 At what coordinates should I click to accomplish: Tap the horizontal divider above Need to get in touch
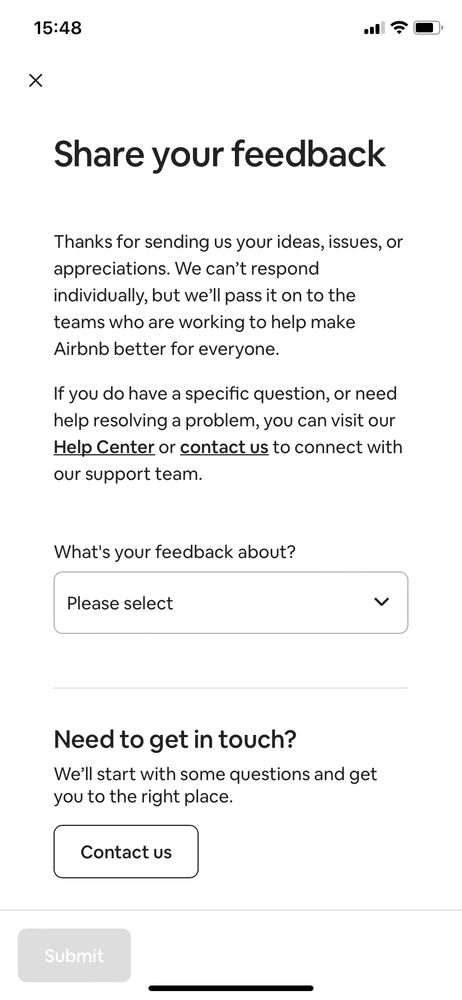pyautogui.click(x=230, y=688)
